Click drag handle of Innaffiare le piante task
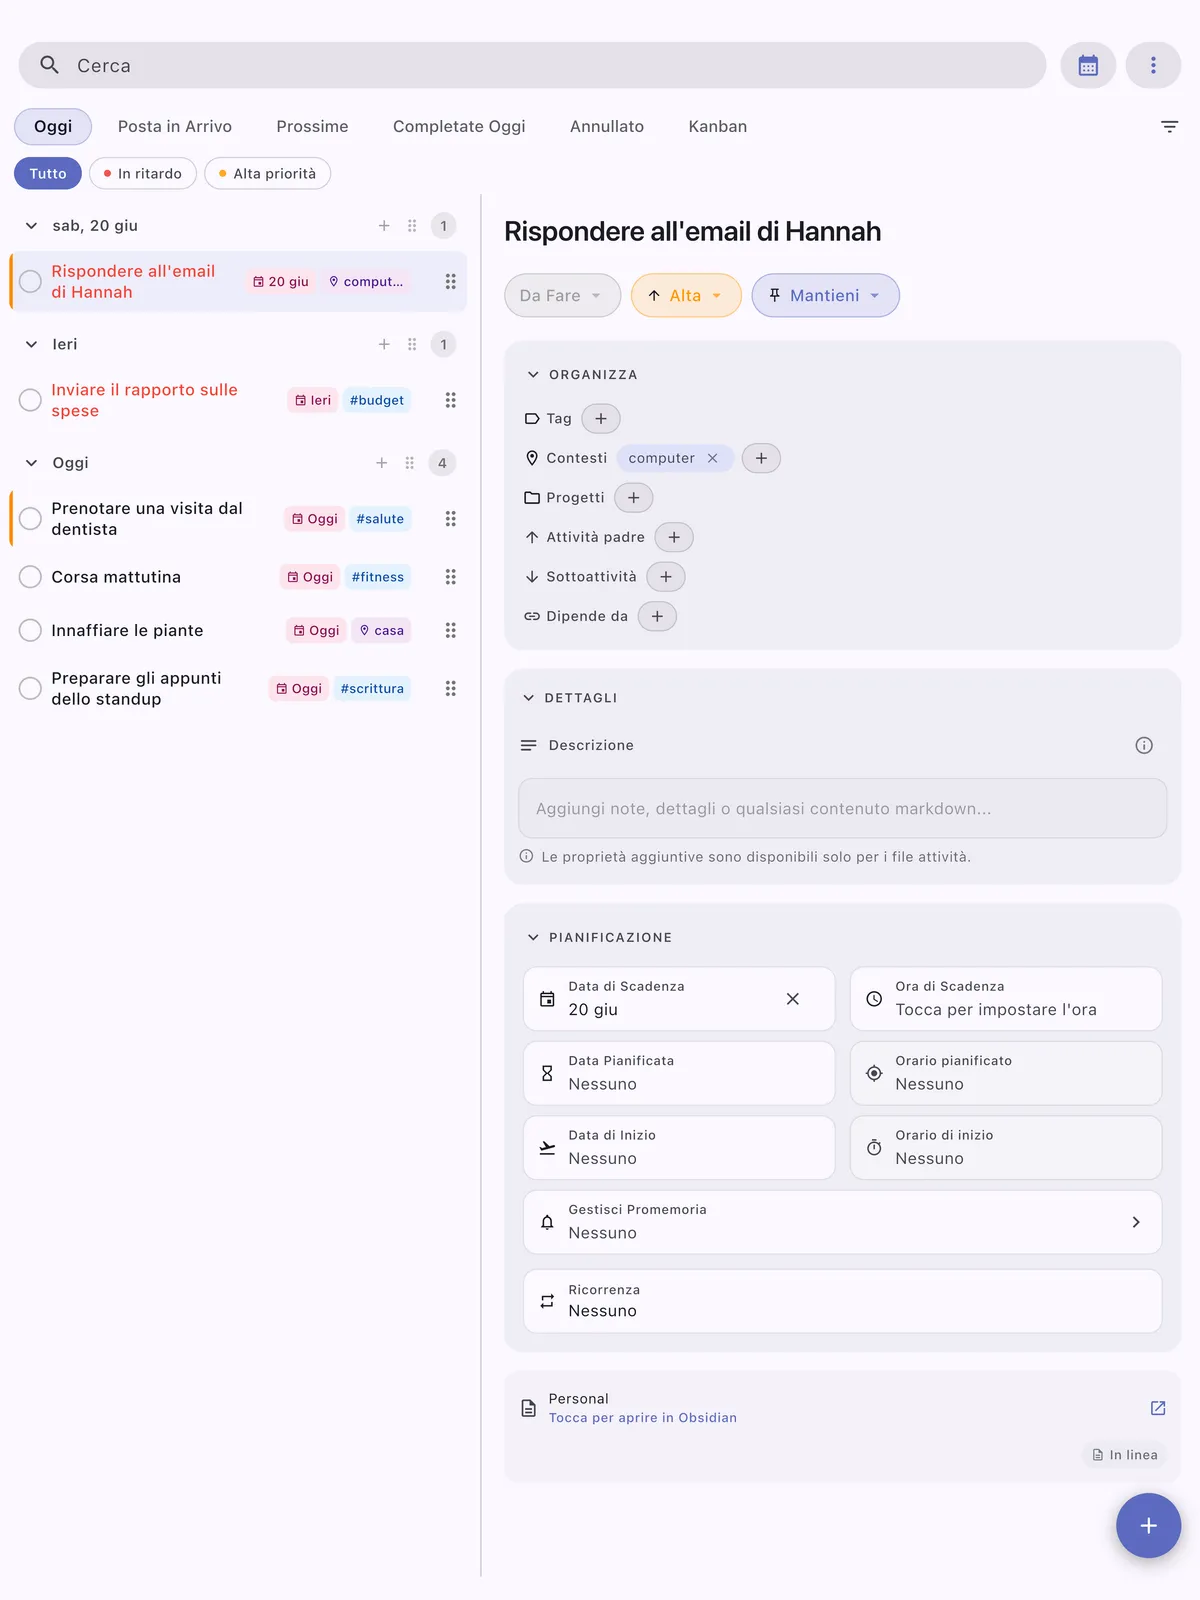 pos(451,630)
